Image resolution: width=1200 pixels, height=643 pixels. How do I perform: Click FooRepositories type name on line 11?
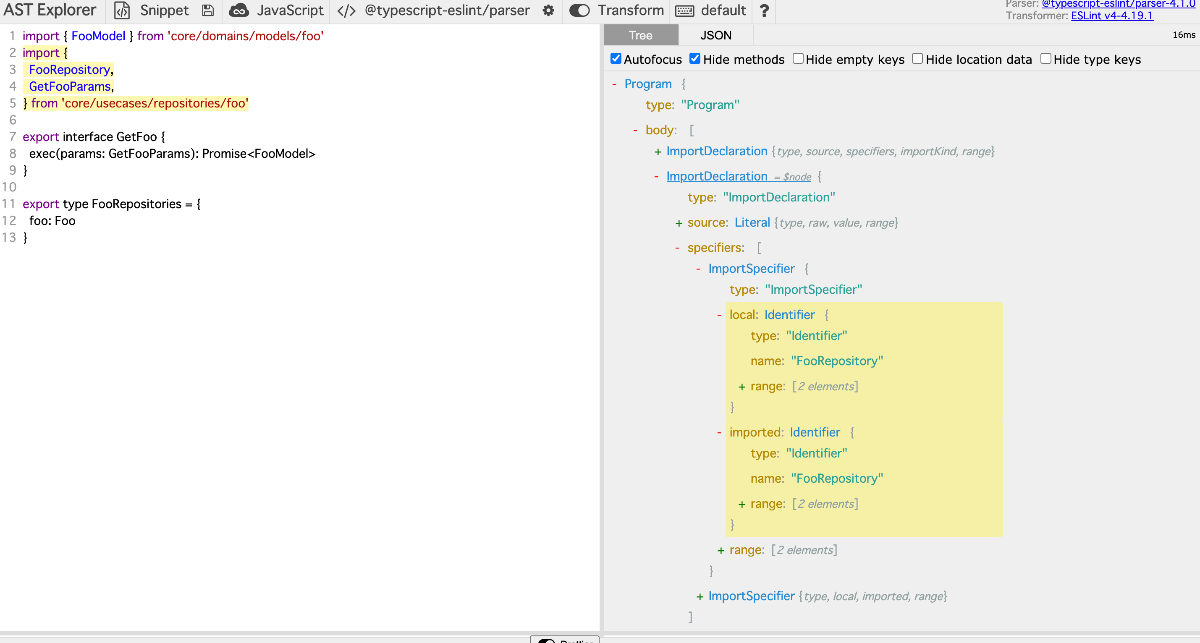(137, 204)
